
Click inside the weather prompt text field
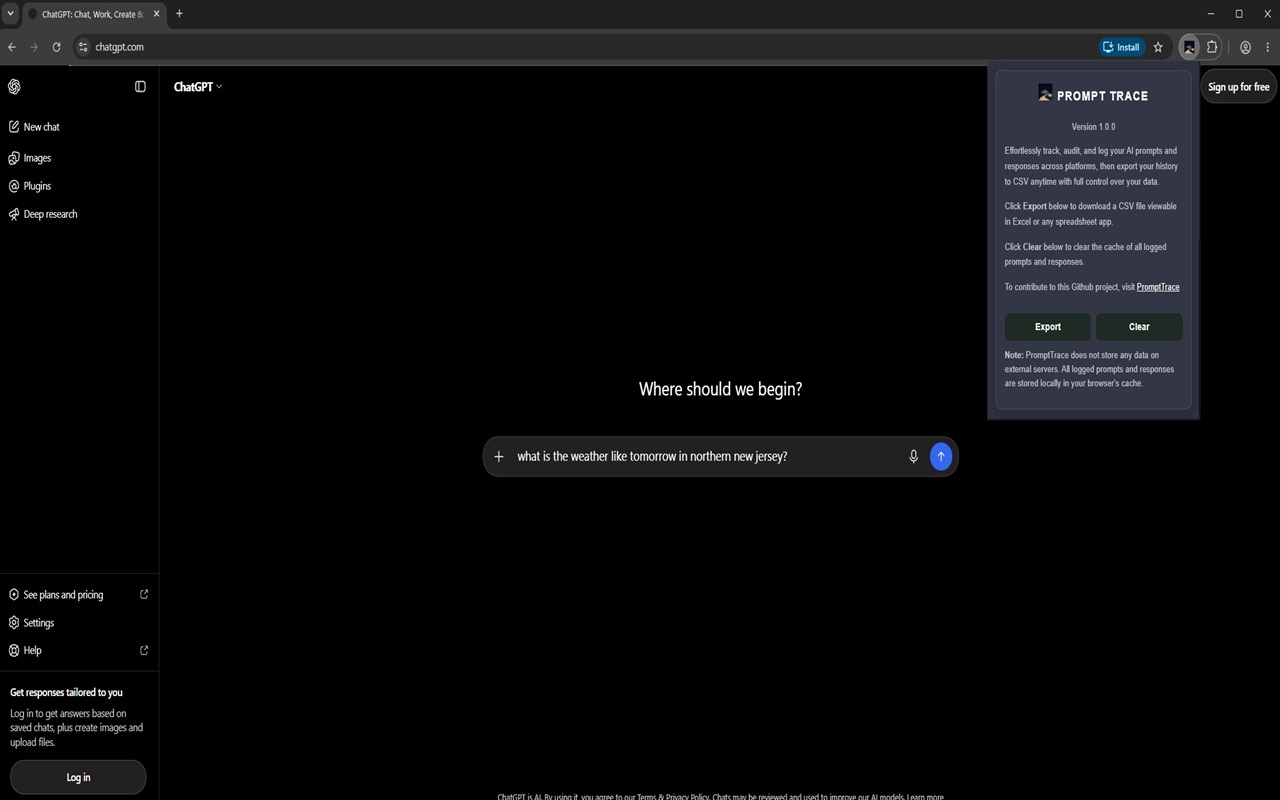point(705,456)
